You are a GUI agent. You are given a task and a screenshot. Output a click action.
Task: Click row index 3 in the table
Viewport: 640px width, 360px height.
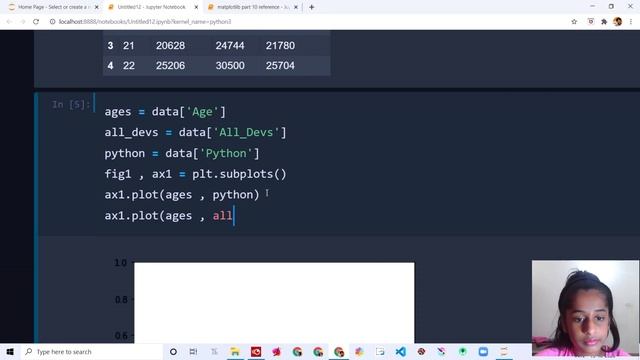coord(110,46)
